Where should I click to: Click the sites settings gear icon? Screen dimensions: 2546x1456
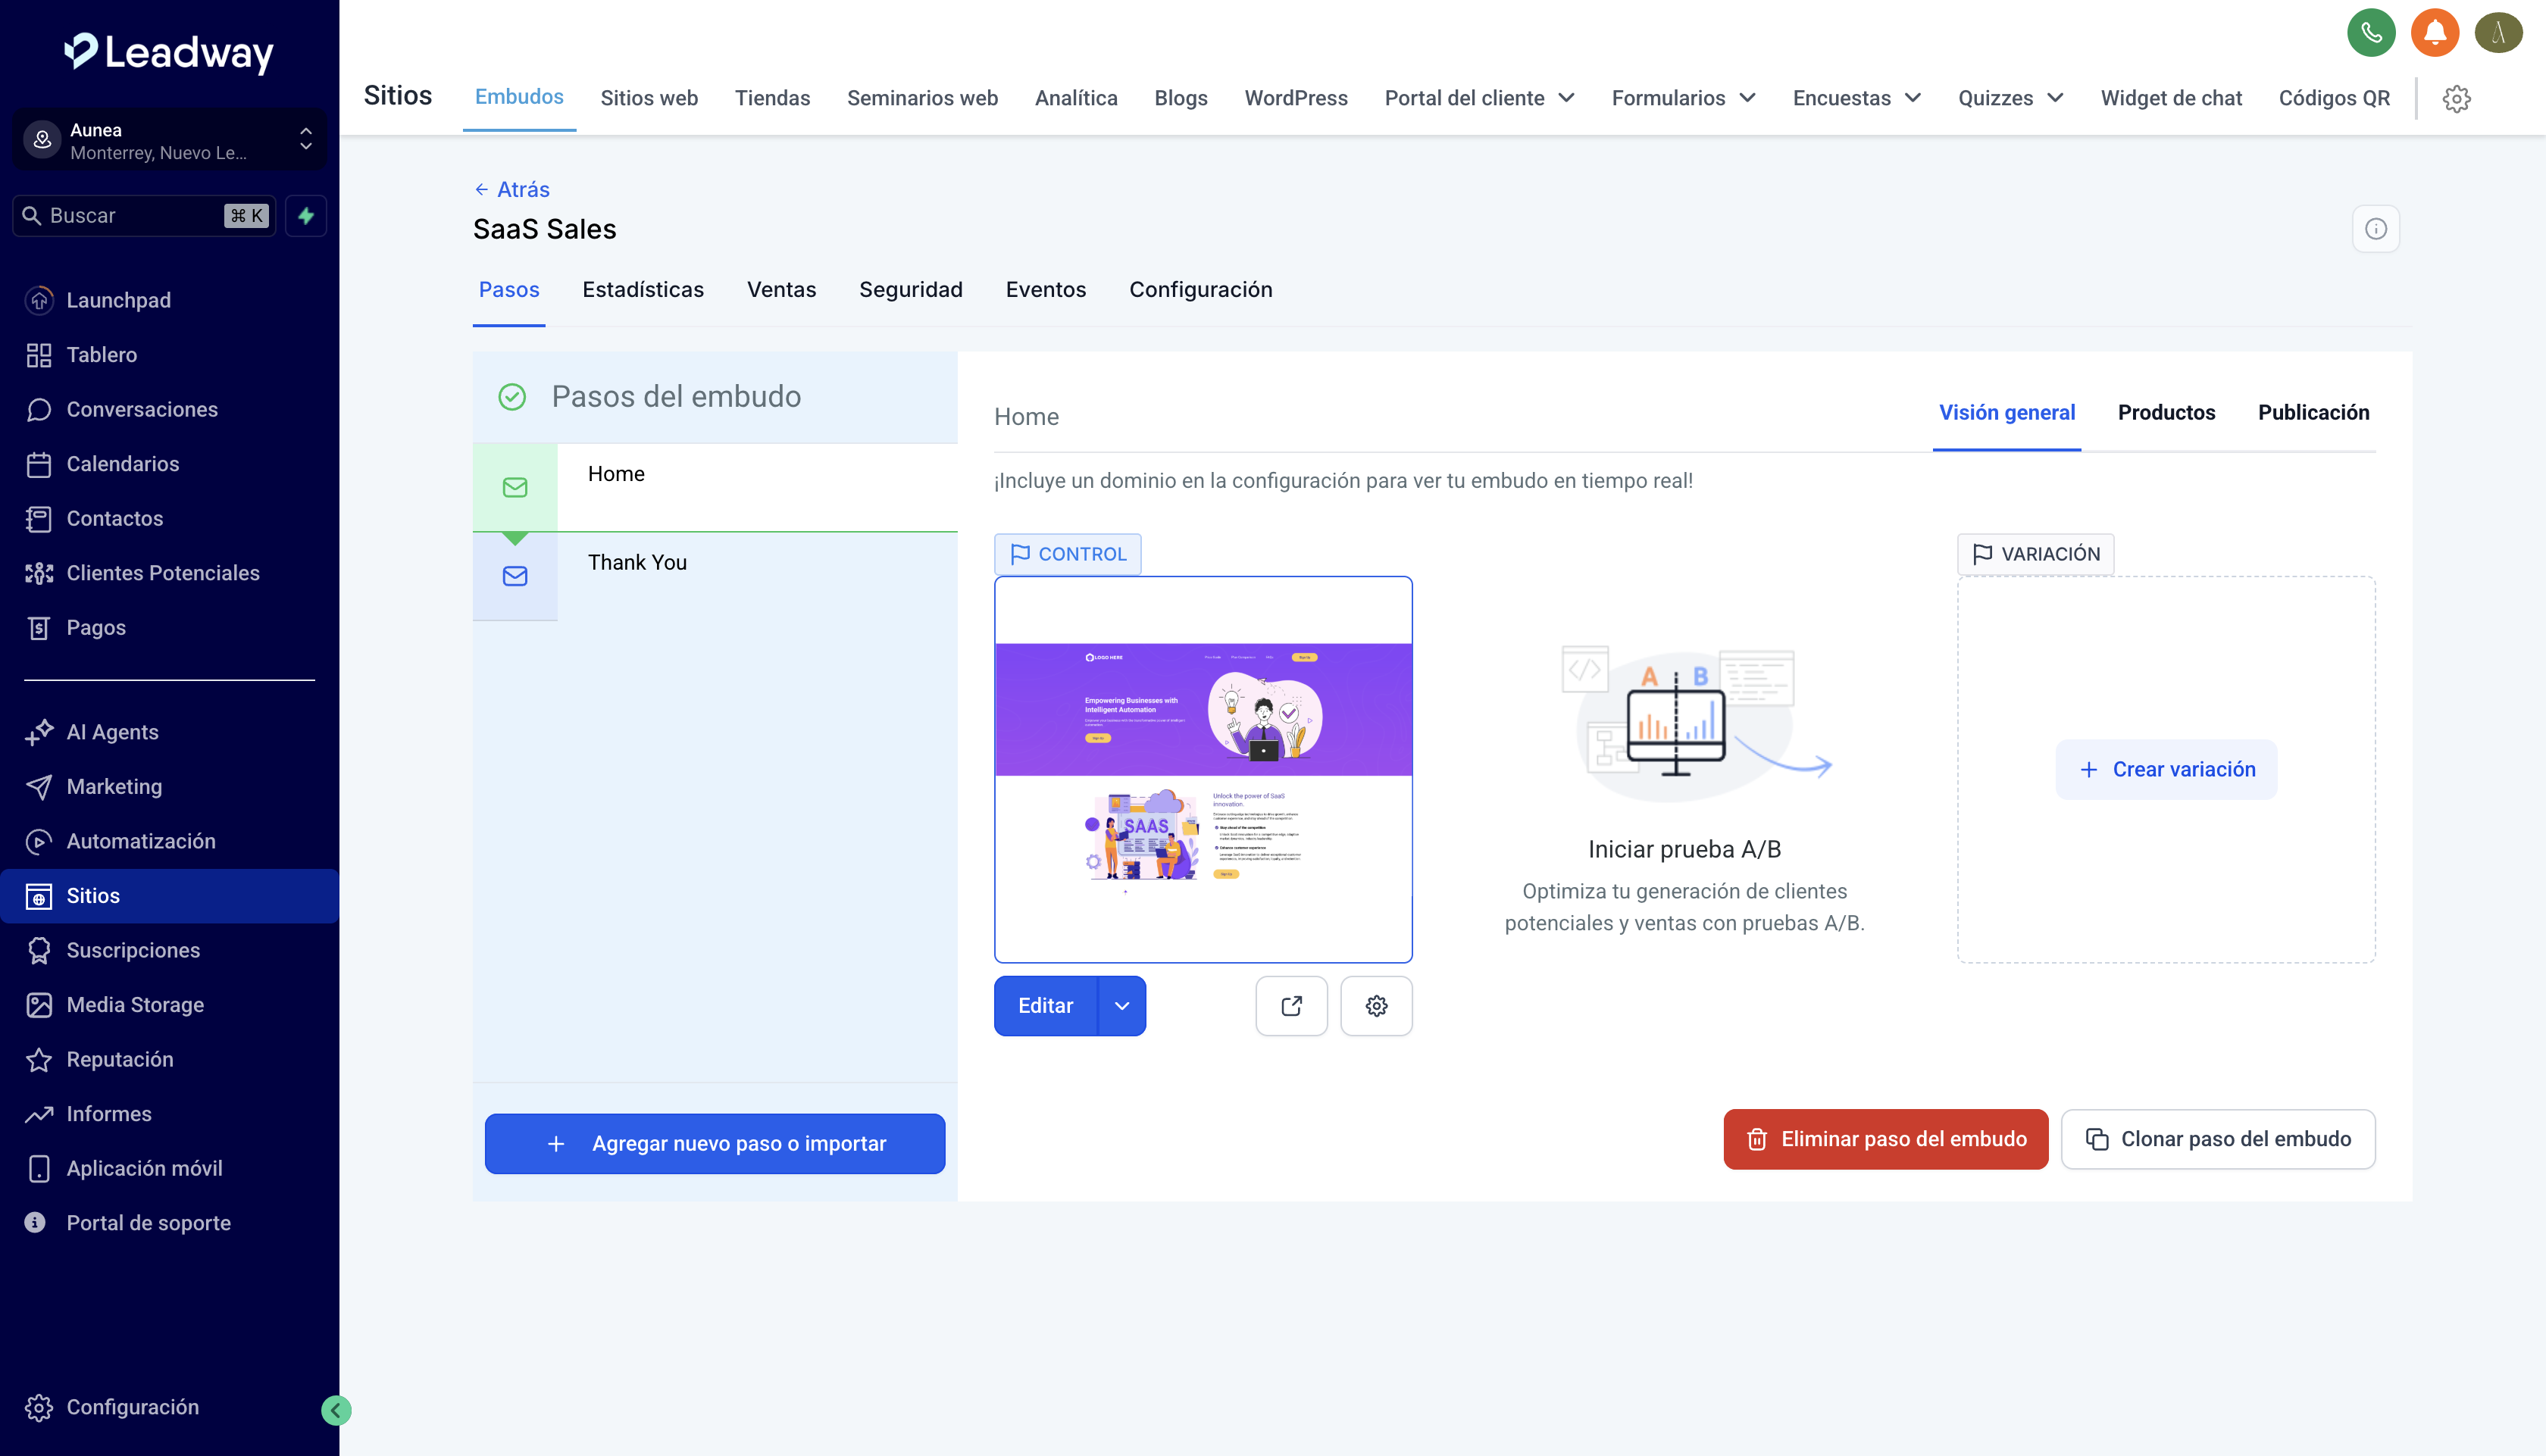[x=2456, y=98]
